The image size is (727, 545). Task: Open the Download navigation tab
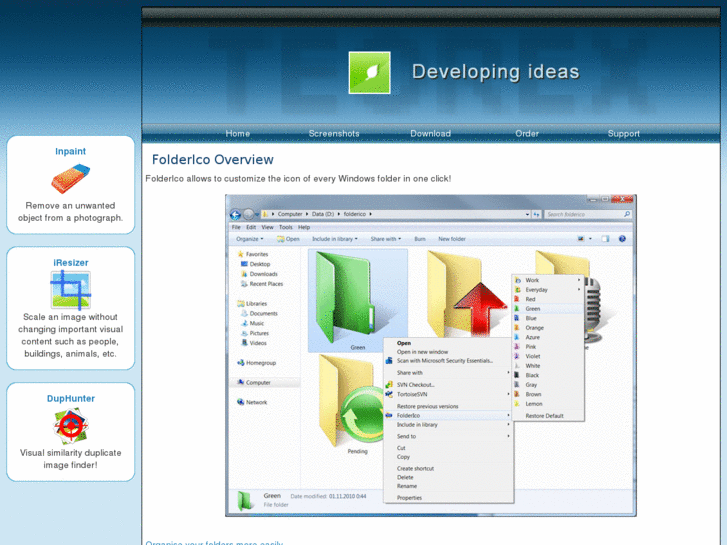[430, 134]
